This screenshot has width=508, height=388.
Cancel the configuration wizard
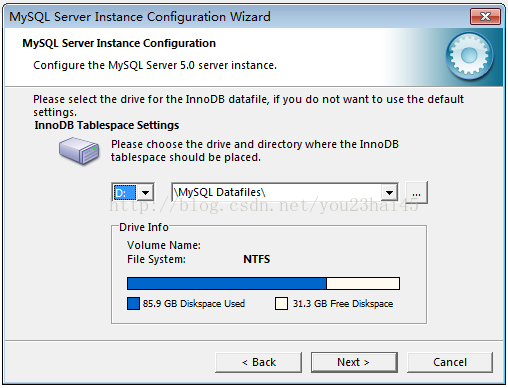(450, 362)
